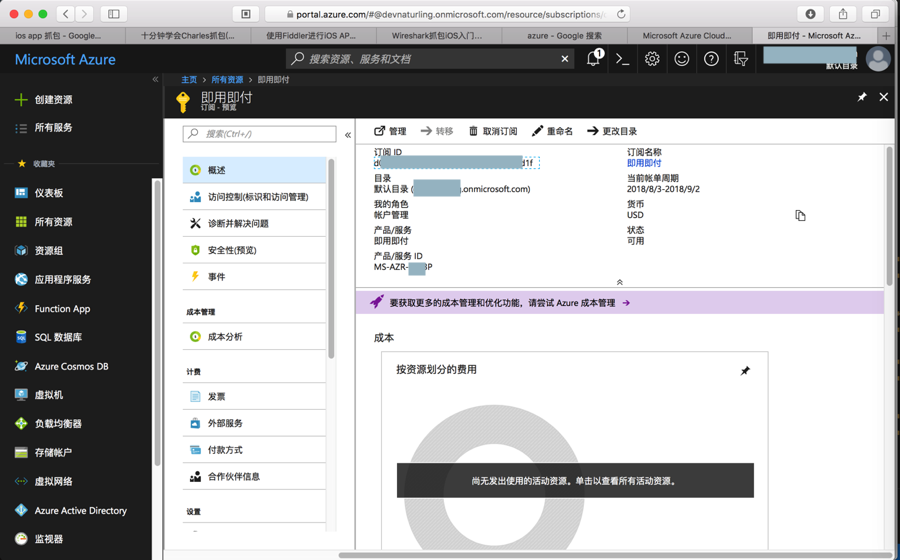The width and height of the screenshot is (900, 560).
Task: Open 负载均衡器 in sidebar
Action: coord(48,423)
